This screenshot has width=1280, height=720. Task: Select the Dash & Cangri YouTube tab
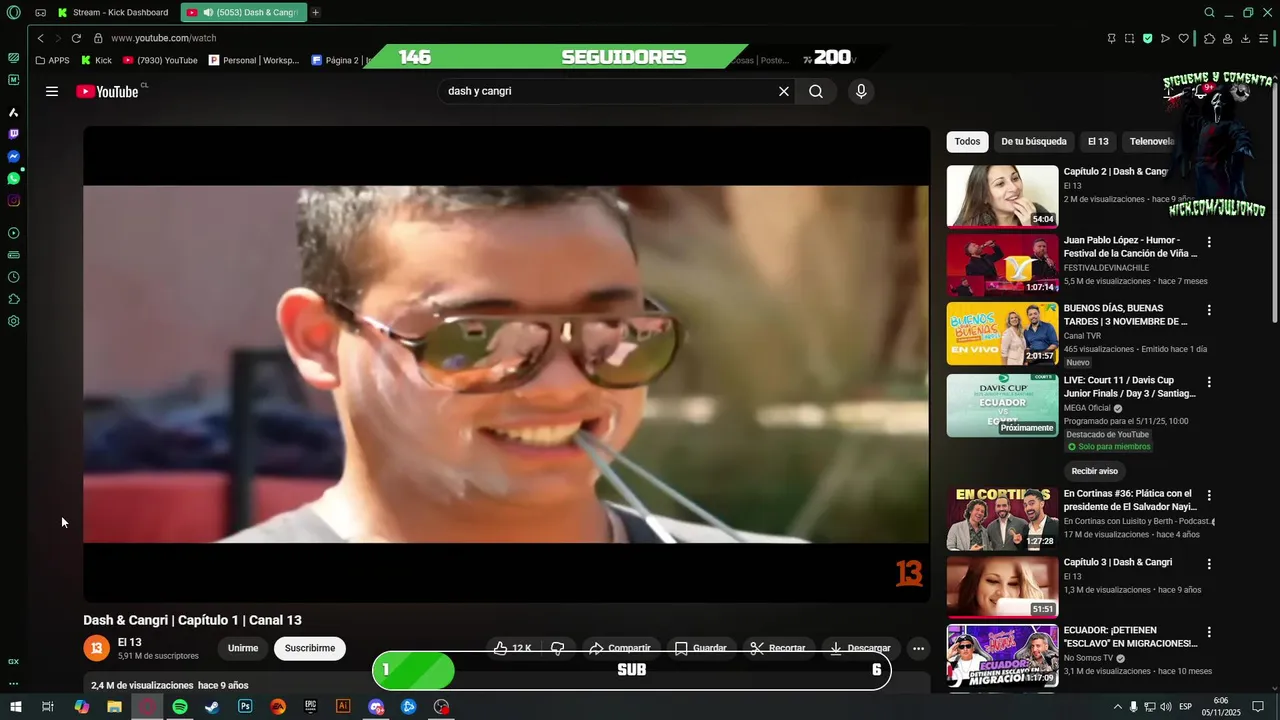(x=243, y=12)
